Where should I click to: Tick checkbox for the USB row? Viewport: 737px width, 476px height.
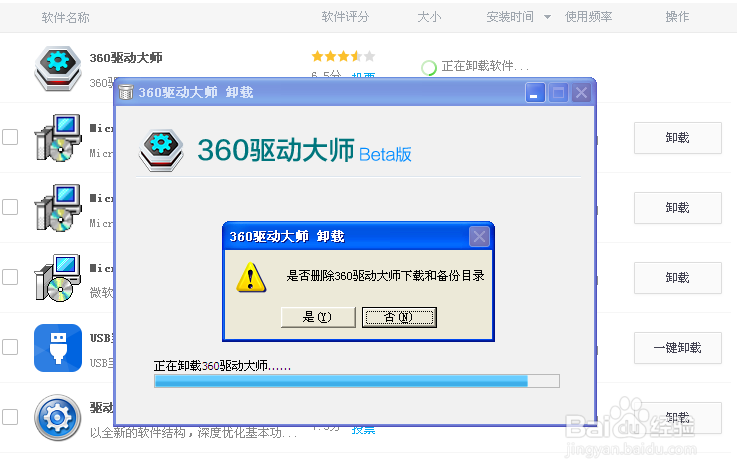coord(10,347)
